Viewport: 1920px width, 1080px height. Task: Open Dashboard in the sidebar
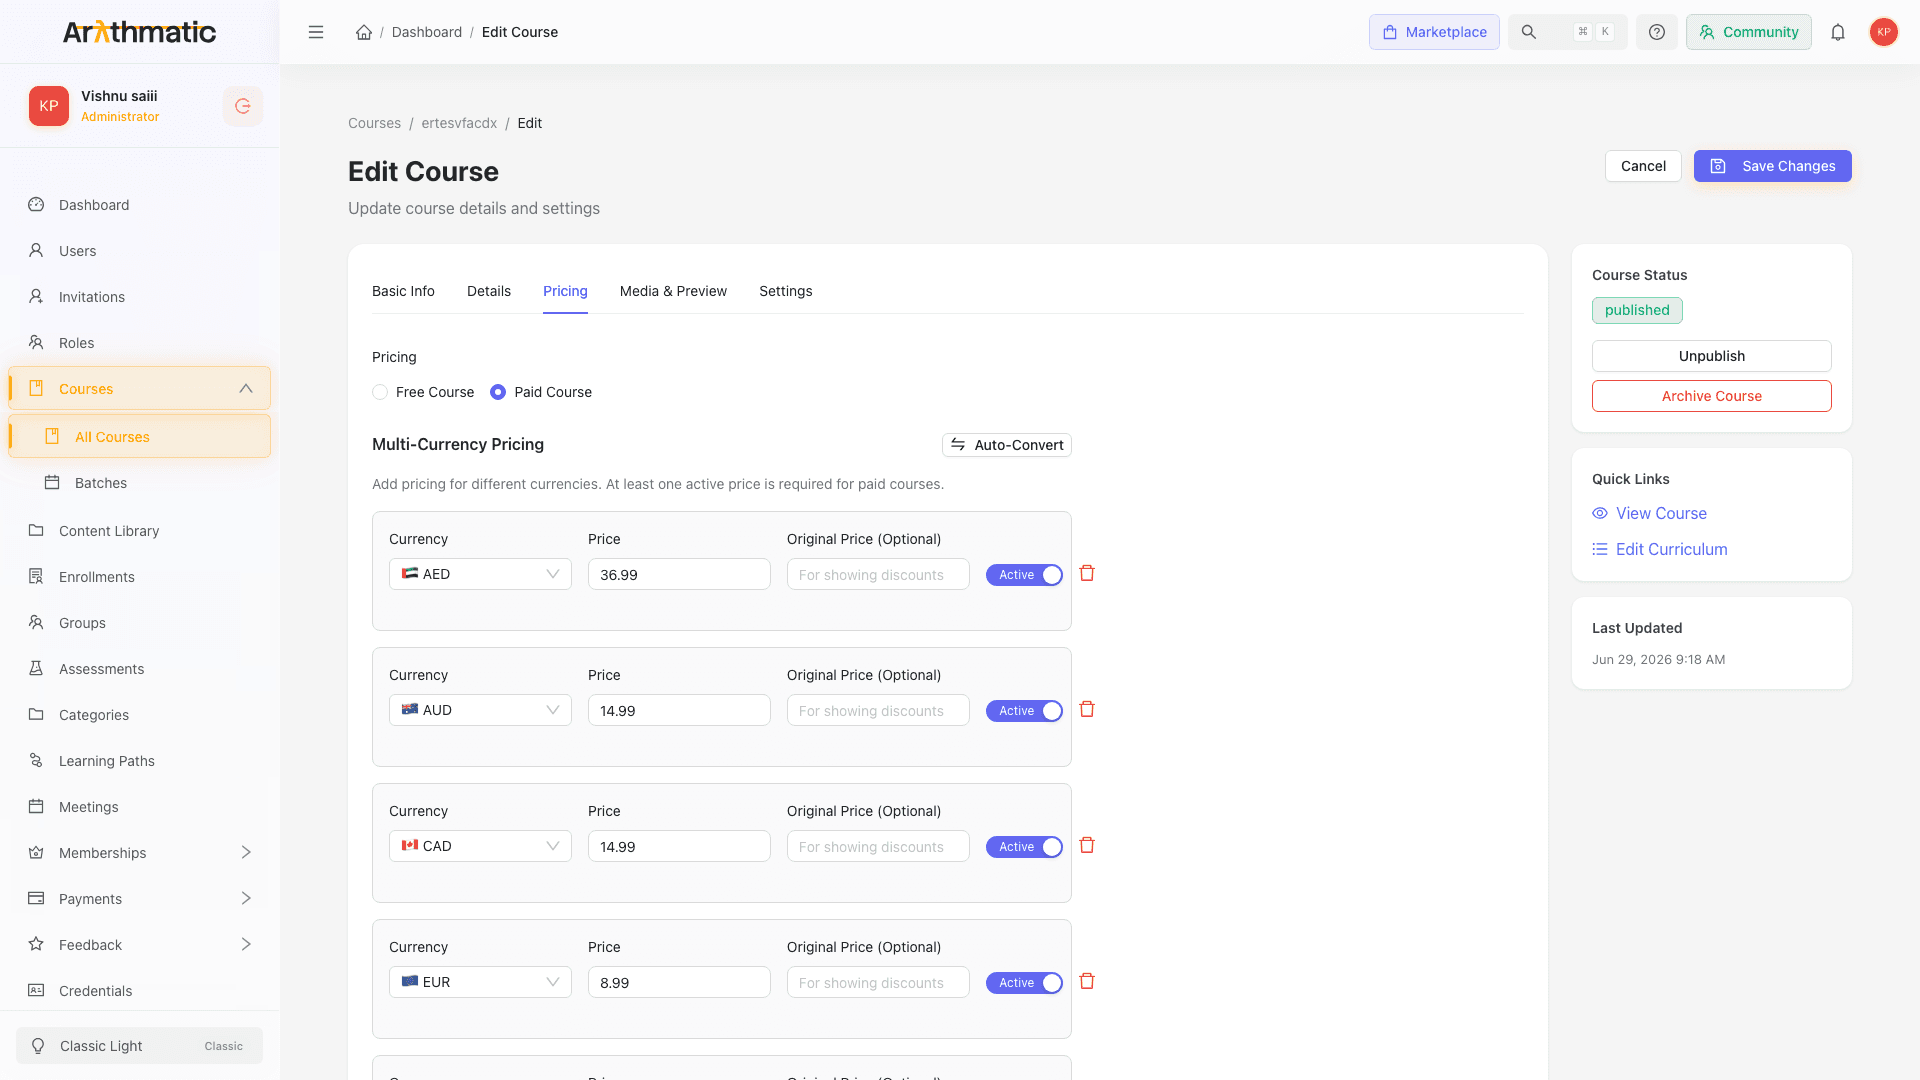139,205
